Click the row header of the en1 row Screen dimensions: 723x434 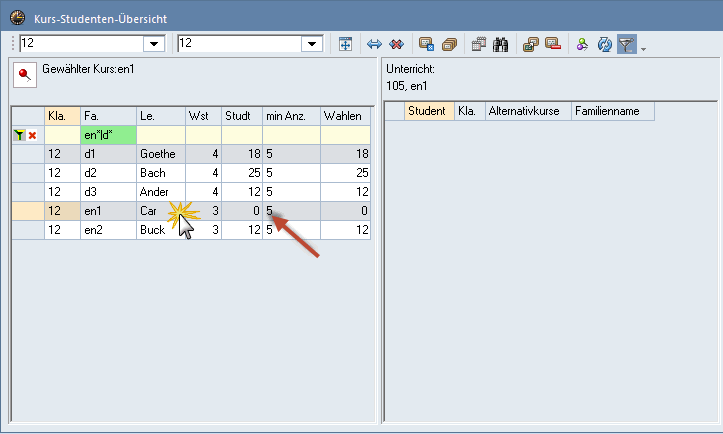[28, 211]
